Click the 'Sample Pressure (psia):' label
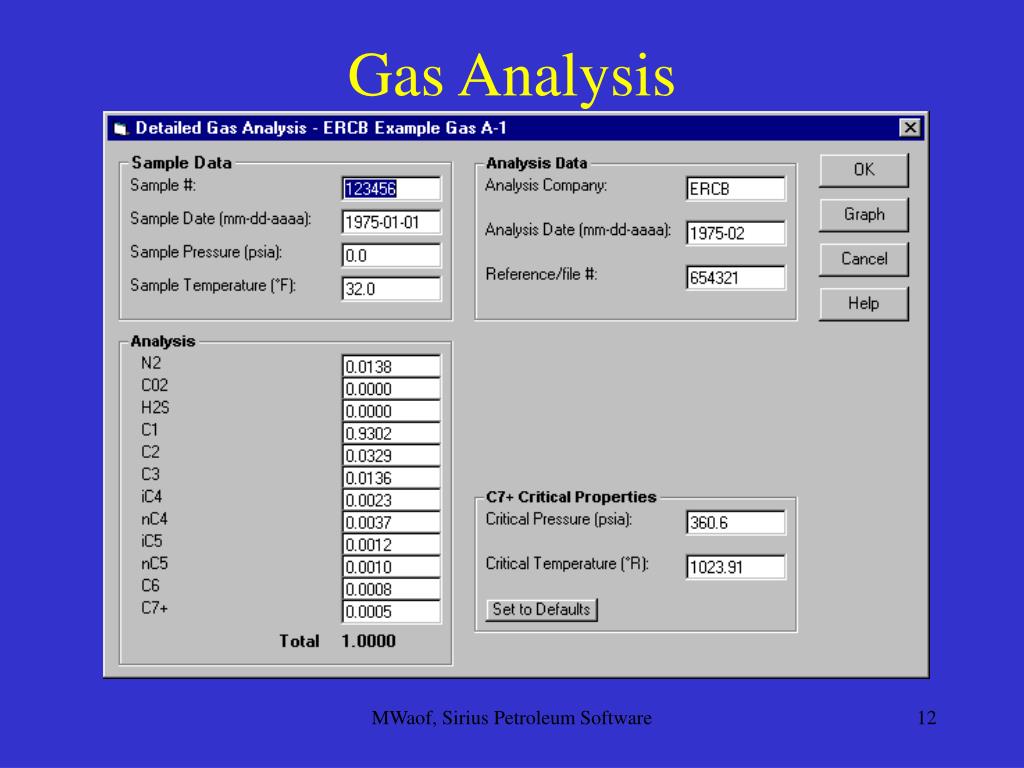Image resolution: width=1024 pixels, height=768 pixels. pyautogui.click(x=206, y=252)
